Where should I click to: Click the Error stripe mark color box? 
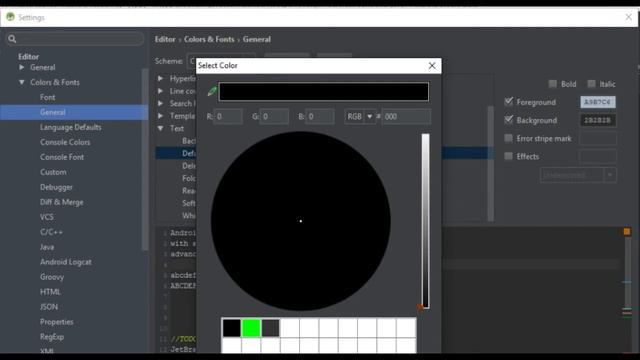[x=598, y=138]
